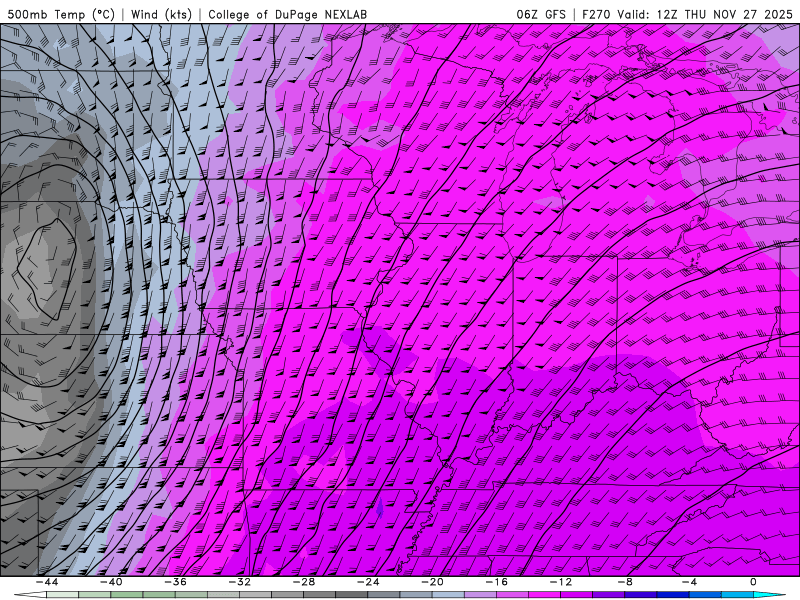Click the -16 colorbar label

[x=496, y=582]
